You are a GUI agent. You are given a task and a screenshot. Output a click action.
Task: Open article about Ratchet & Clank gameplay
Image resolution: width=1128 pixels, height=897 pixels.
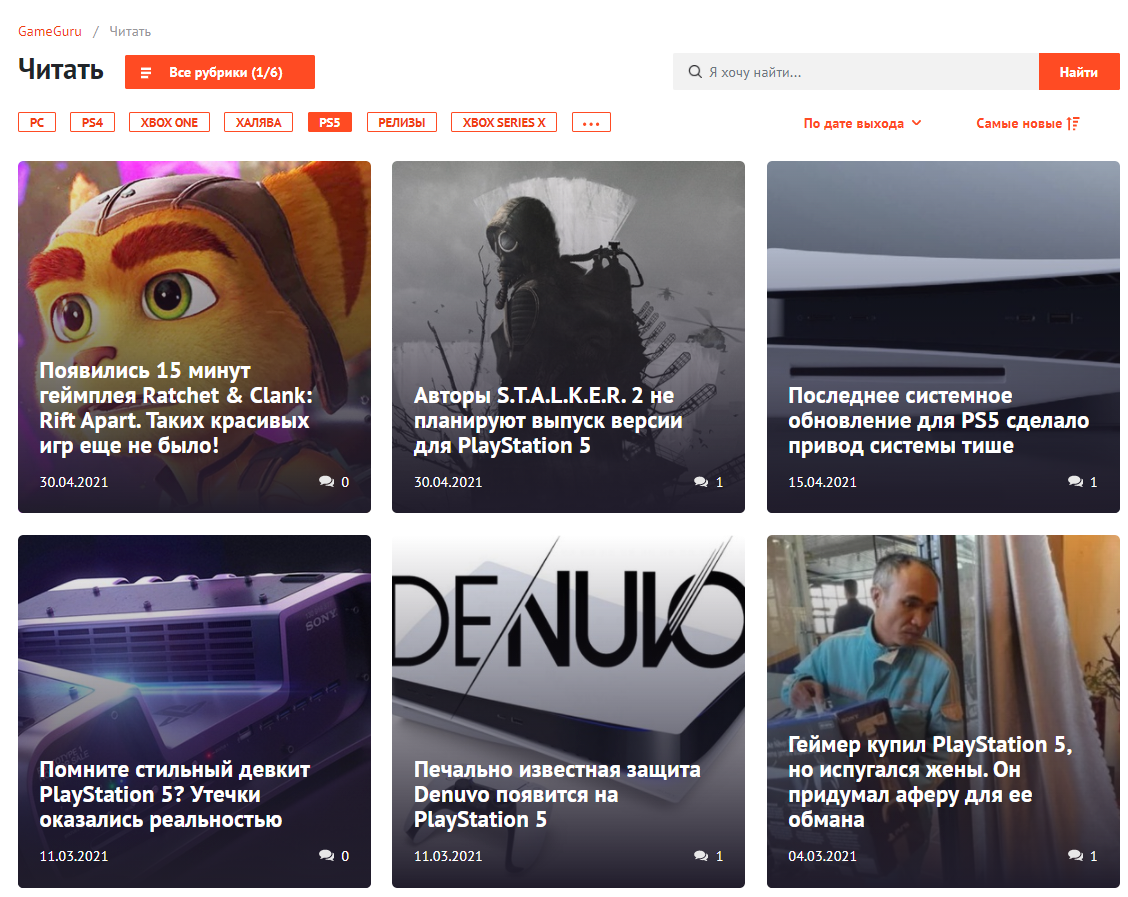click(x=176, y=408)
